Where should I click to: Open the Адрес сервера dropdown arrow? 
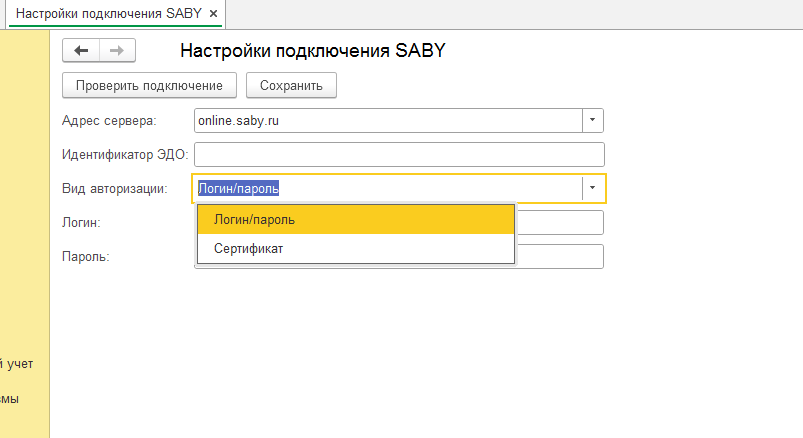coord(593,120)
